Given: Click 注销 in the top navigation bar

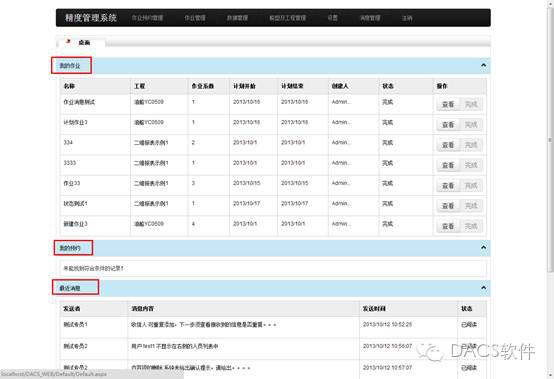Looking at the screenshot, I should 407,18.
